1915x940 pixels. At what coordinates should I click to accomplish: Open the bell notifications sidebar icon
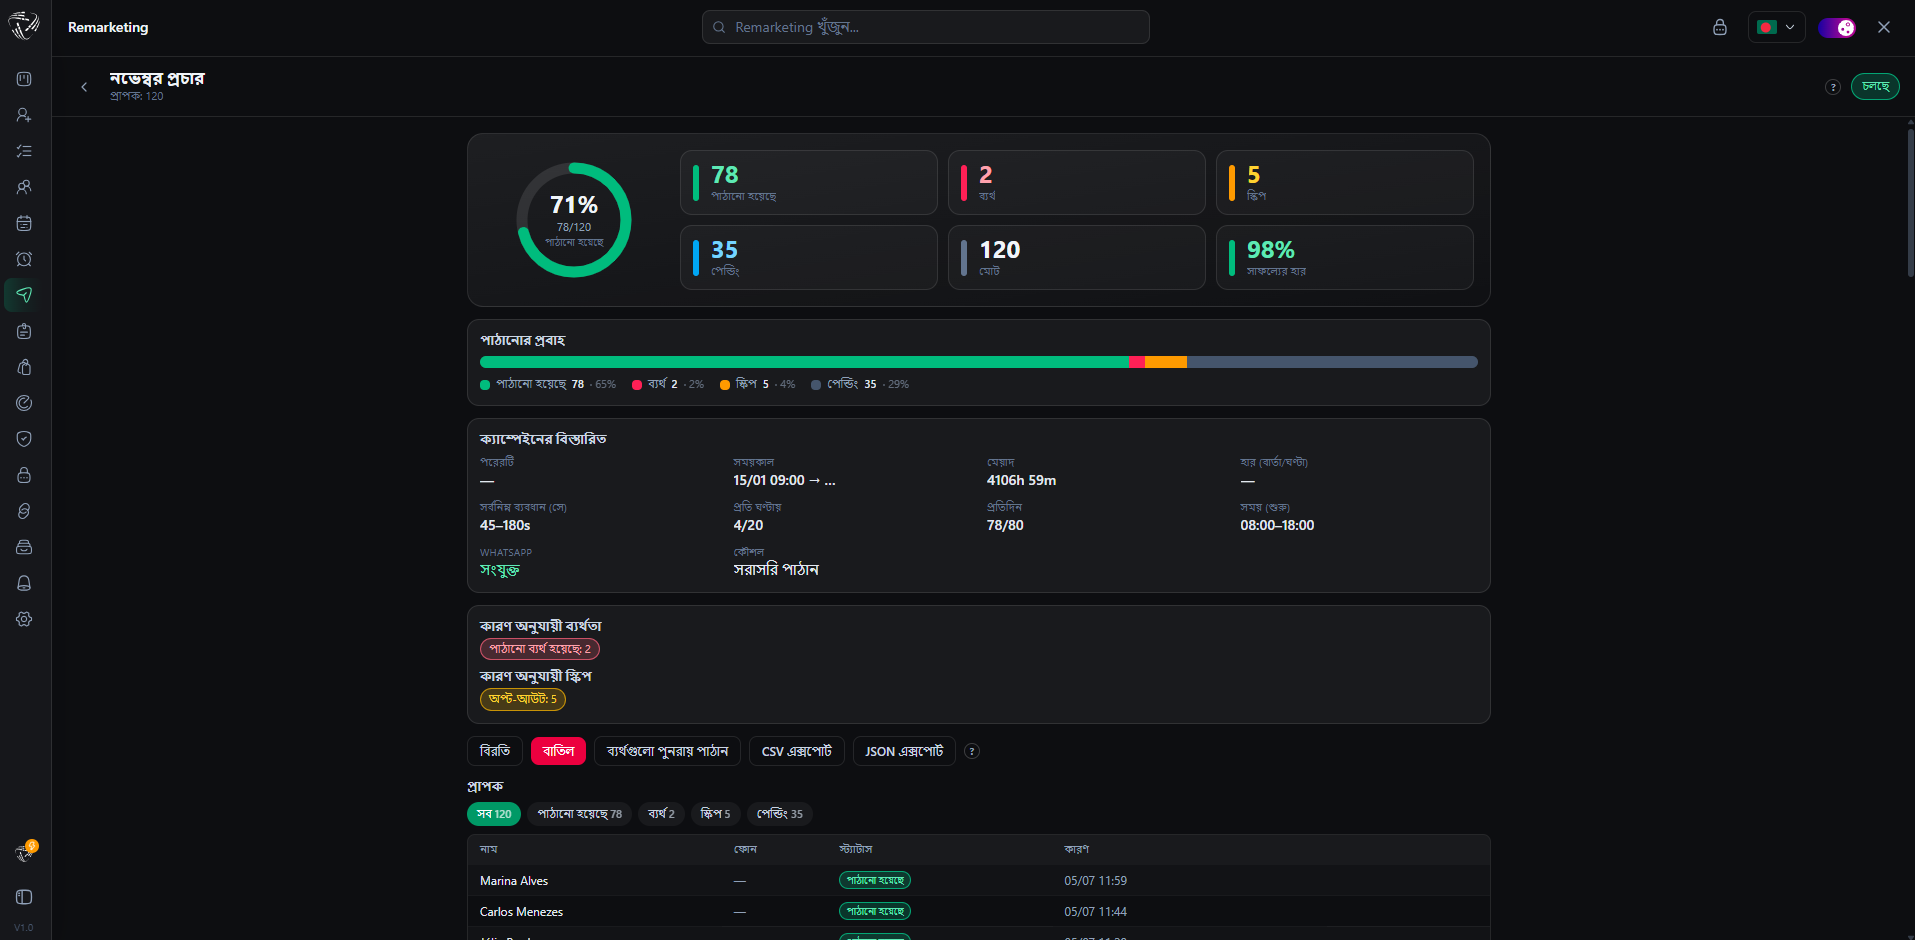click(x=24, y=583)
